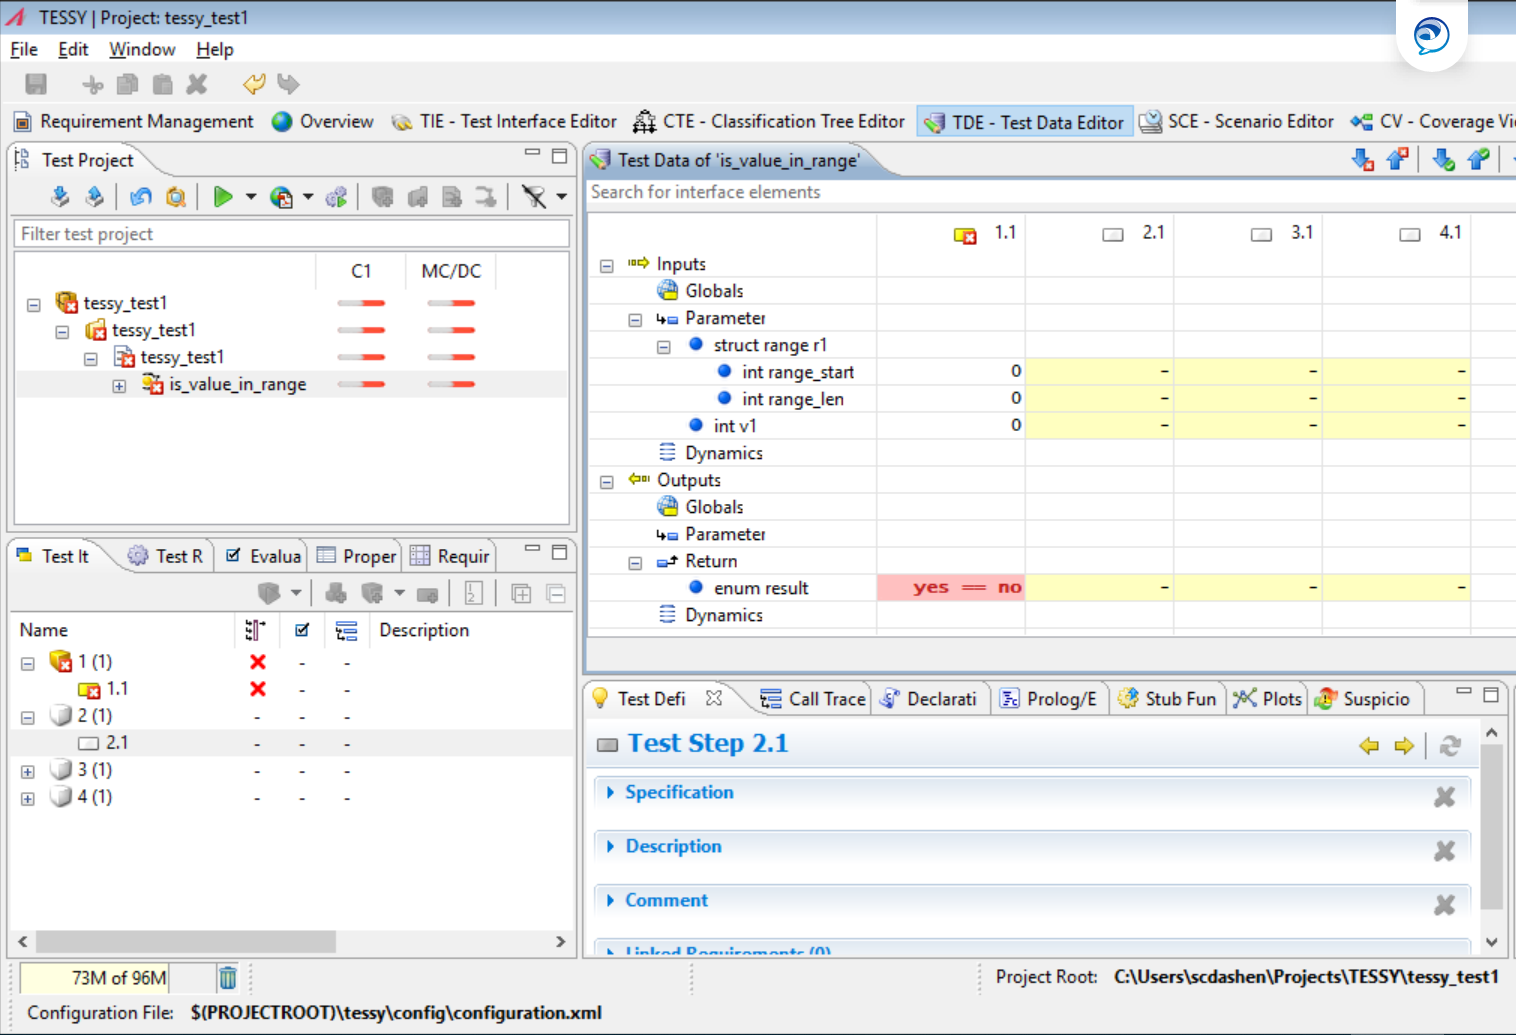
Task: Click the Test Items horizontal scrollbar
Action: click(x=186, y=942)
